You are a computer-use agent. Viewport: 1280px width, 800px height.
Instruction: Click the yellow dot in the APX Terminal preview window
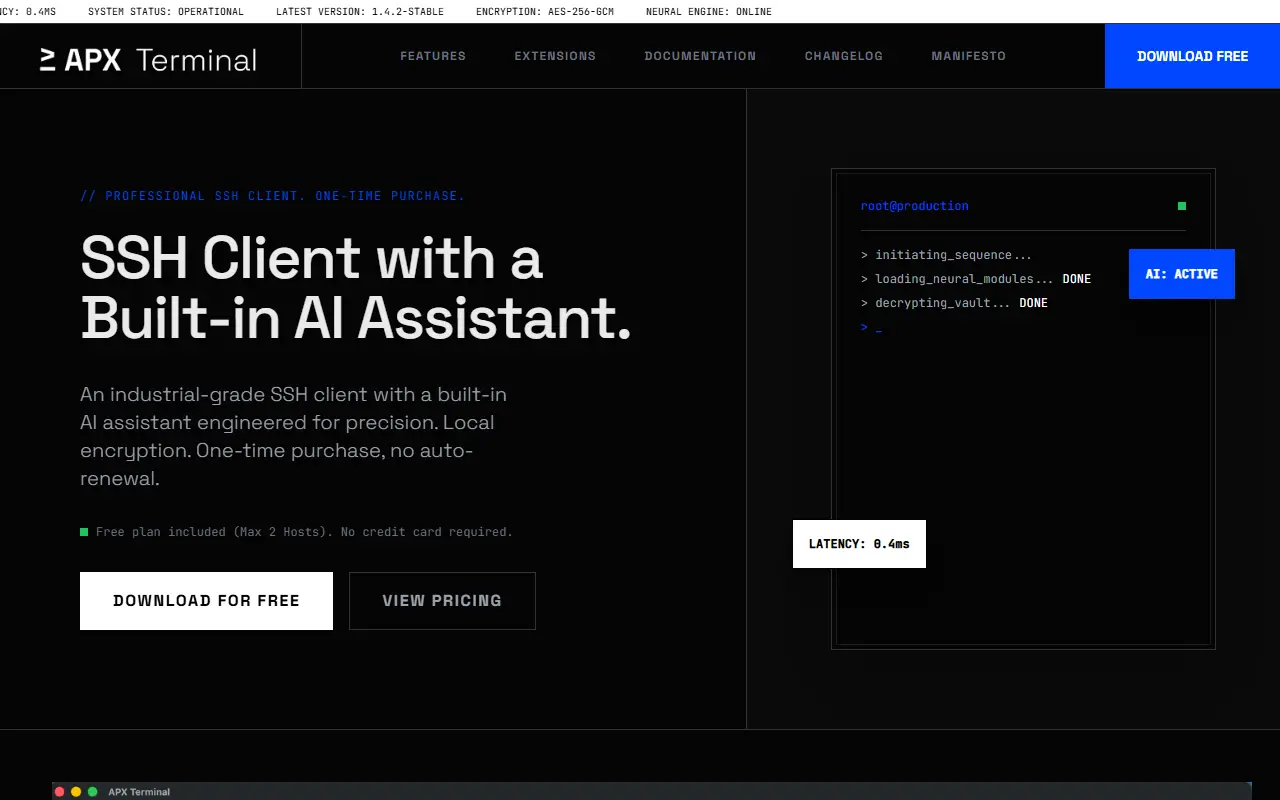(76, 792)
